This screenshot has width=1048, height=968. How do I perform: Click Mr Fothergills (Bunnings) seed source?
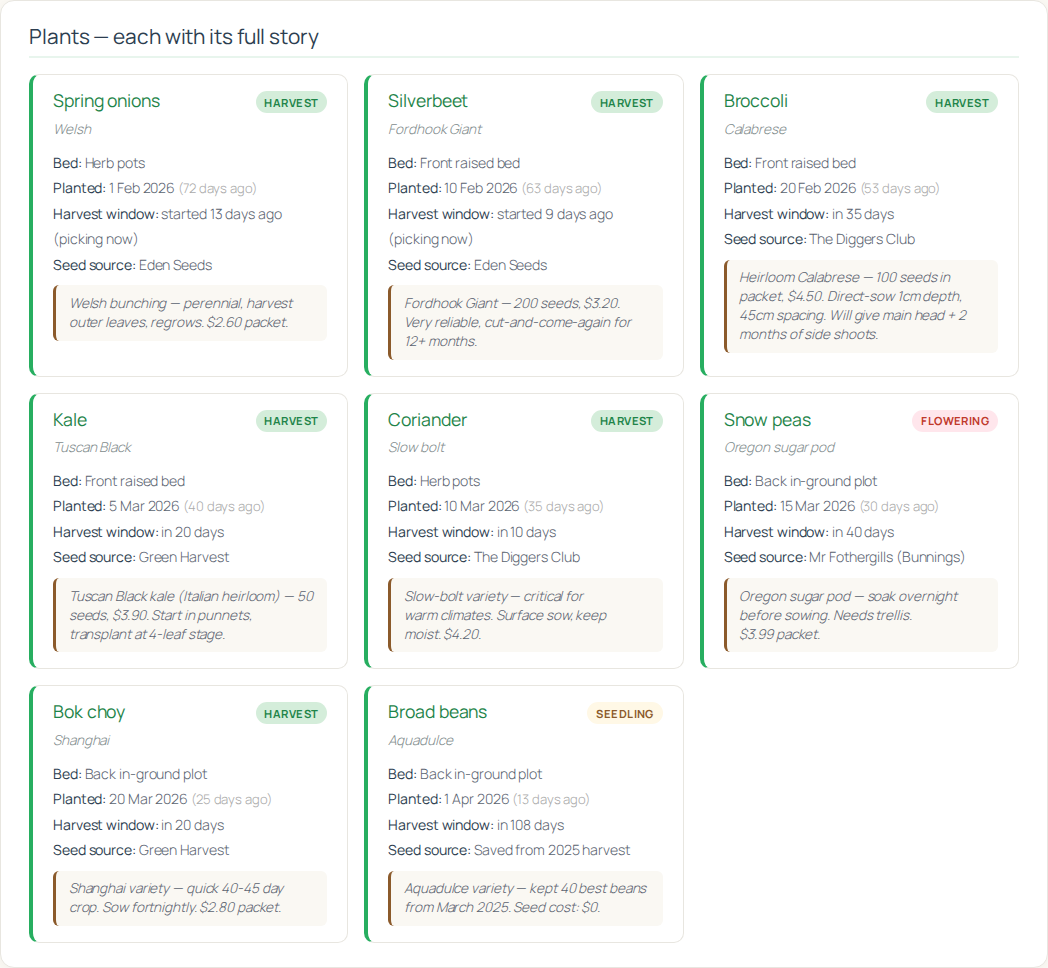tap(886, 557)
